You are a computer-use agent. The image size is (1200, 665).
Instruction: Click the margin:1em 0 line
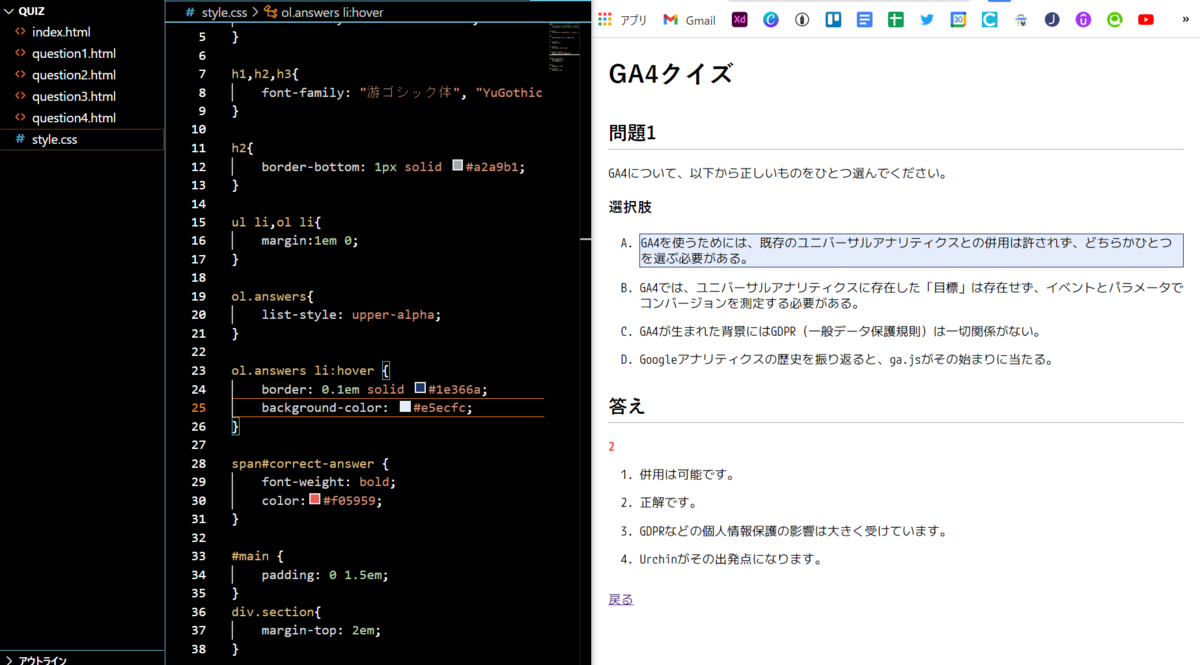pos(309,240)
